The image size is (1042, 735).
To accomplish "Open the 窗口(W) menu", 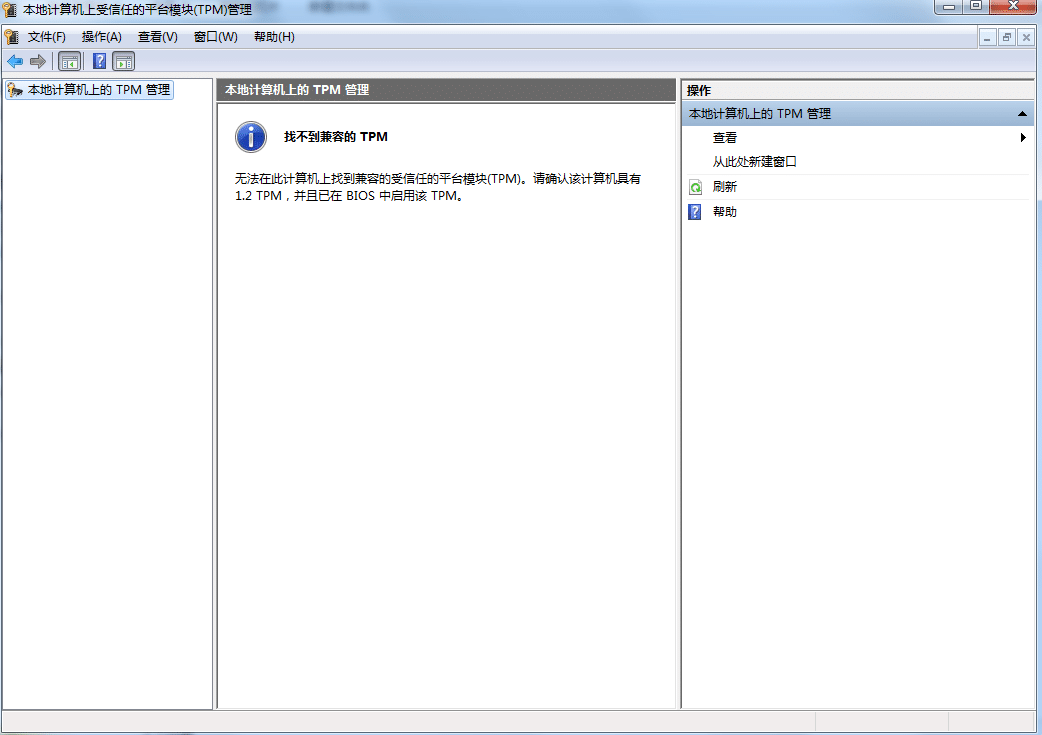I will click(213, 36).
